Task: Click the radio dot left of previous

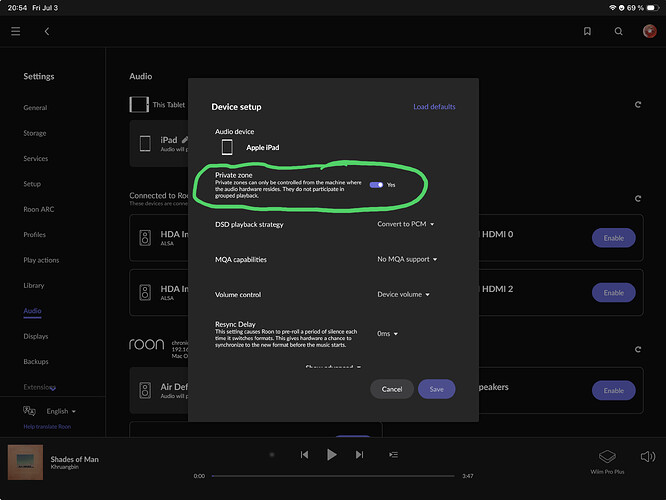Action: 272,455
